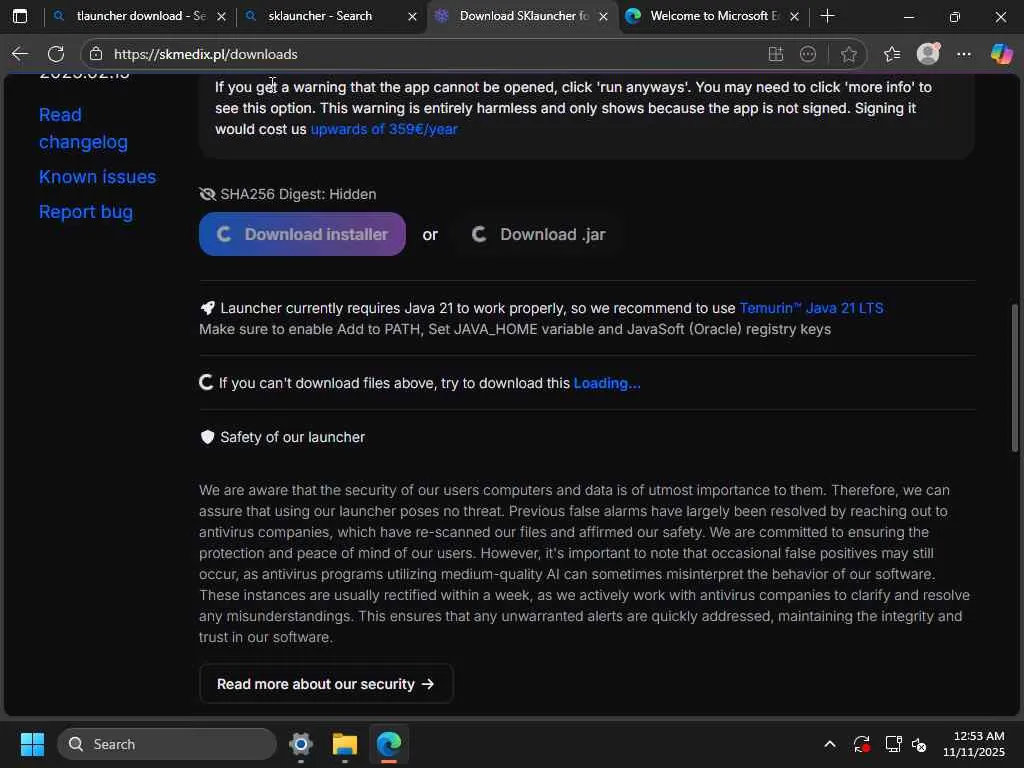
Task: Click the rocket icon beside Java requirement
Action: tap(208, 308)
